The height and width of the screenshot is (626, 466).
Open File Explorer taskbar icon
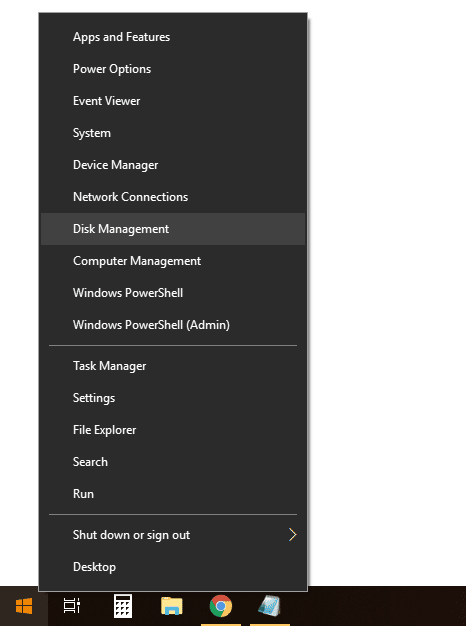172,606
